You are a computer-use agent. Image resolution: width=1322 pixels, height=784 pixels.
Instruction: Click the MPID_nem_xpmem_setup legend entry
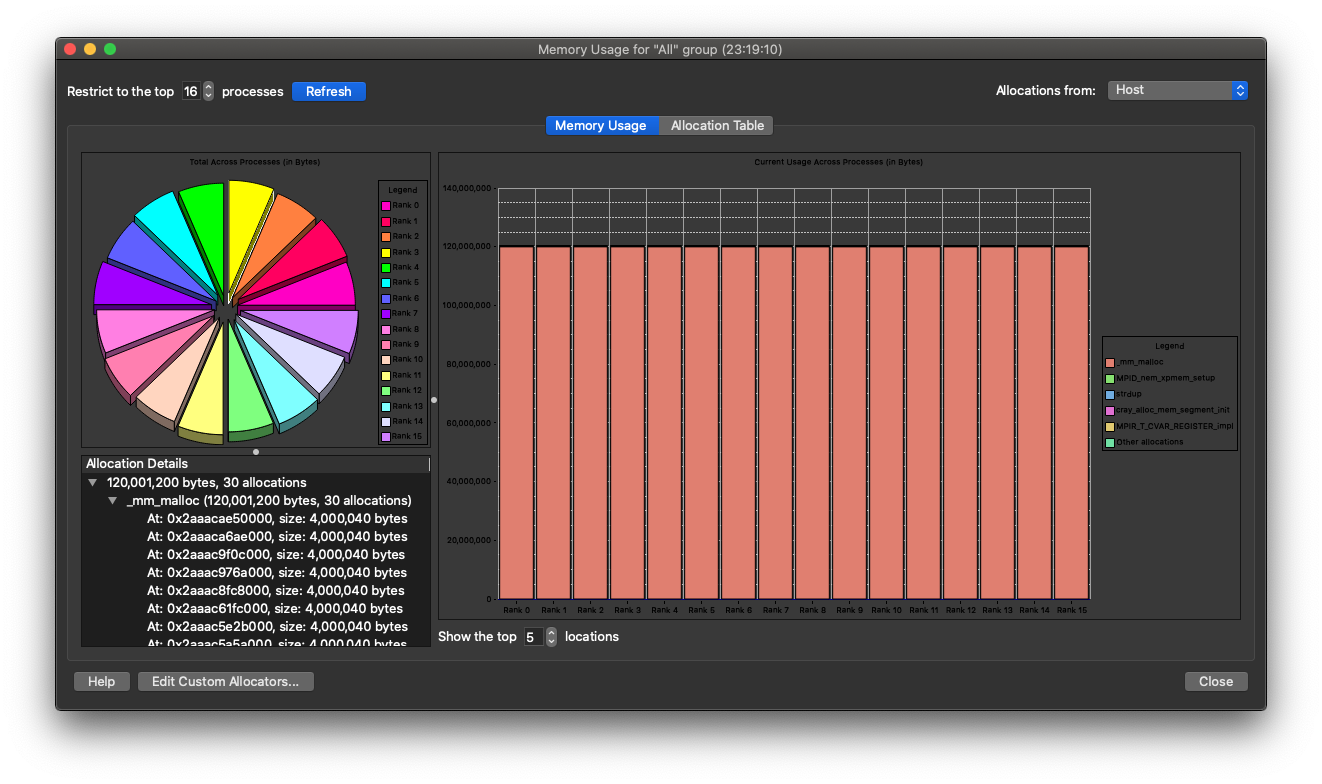pyautogui.click(x=1112, y=378)
